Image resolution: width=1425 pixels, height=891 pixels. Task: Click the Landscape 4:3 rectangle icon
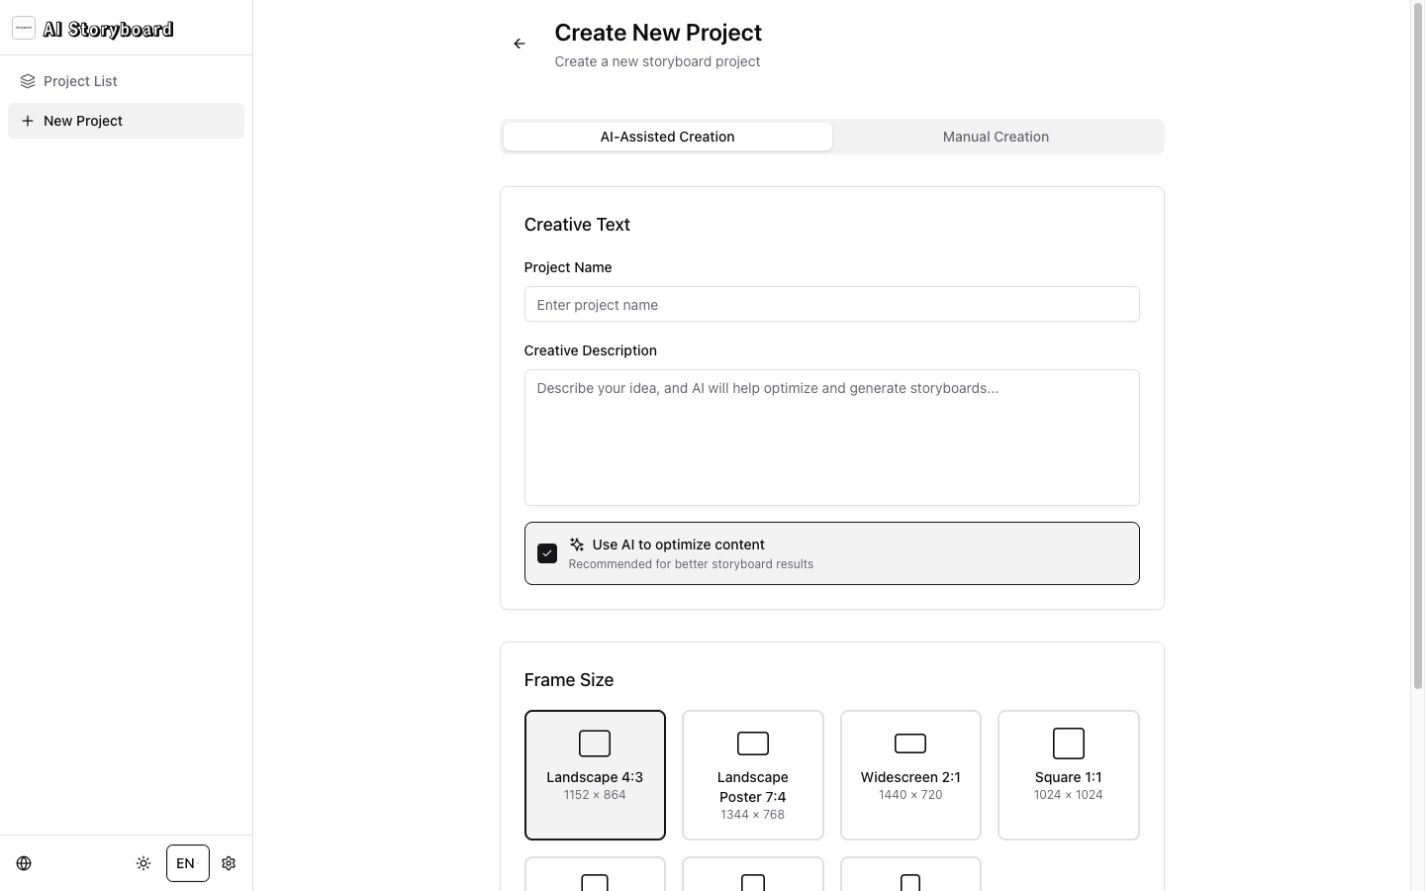pyautogui.click(x=595, y=744)
